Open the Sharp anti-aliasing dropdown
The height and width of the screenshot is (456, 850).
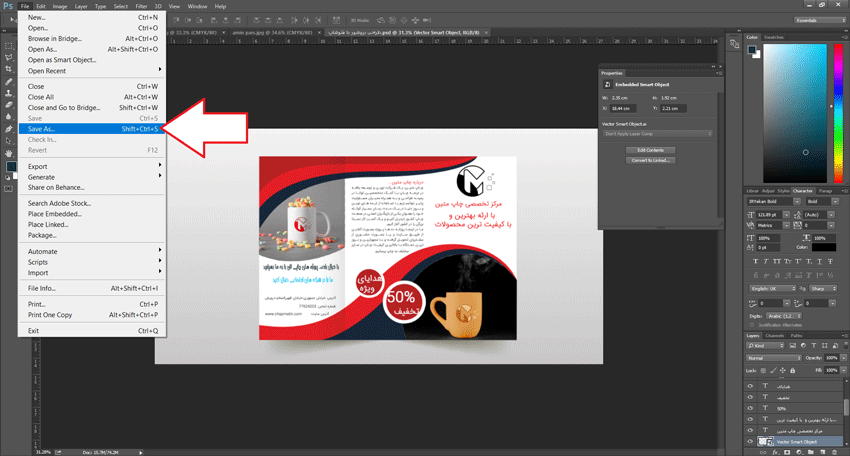point(822,288)
